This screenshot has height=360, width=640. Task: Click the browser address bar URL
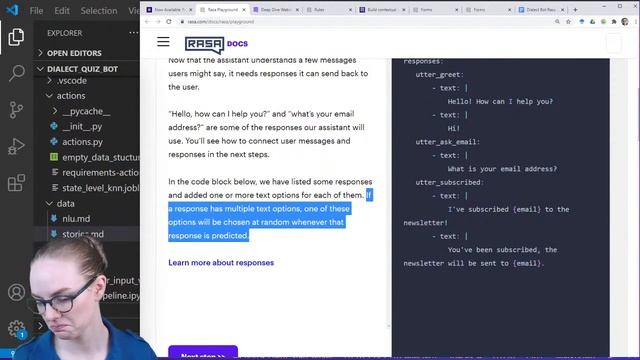[x=221, y=22]
